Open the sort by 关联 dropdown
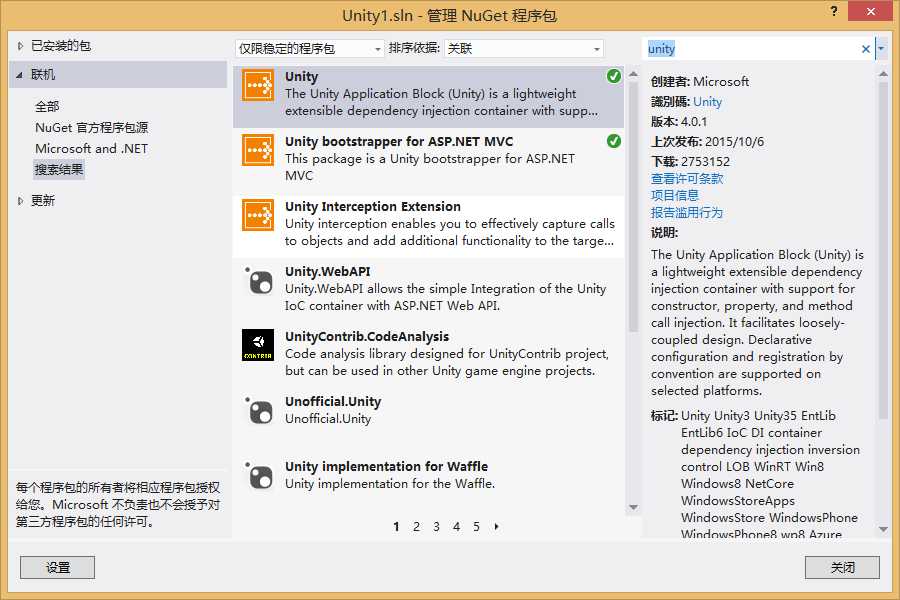This screenshot has width=900, height=600. [524, 49]
